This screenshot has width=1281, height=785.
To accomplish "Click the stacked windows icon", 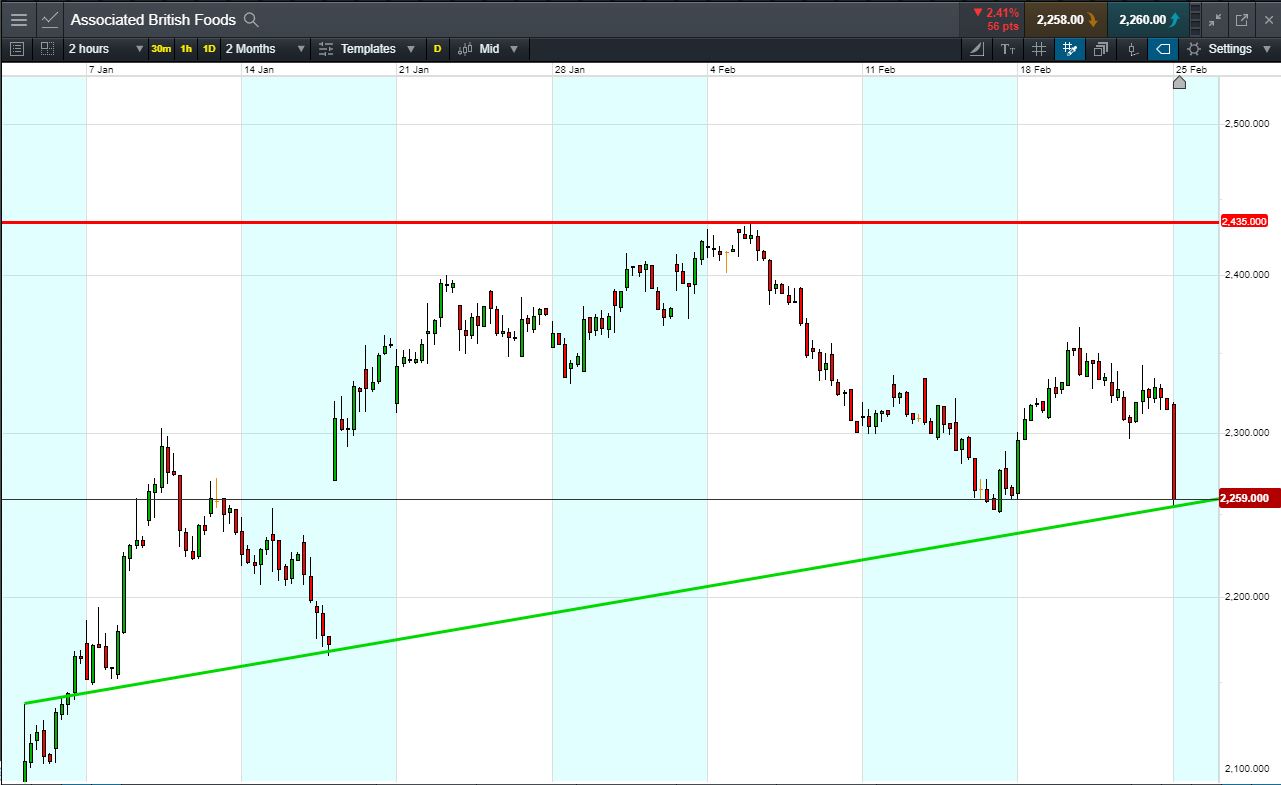I will coord(1101,48).
